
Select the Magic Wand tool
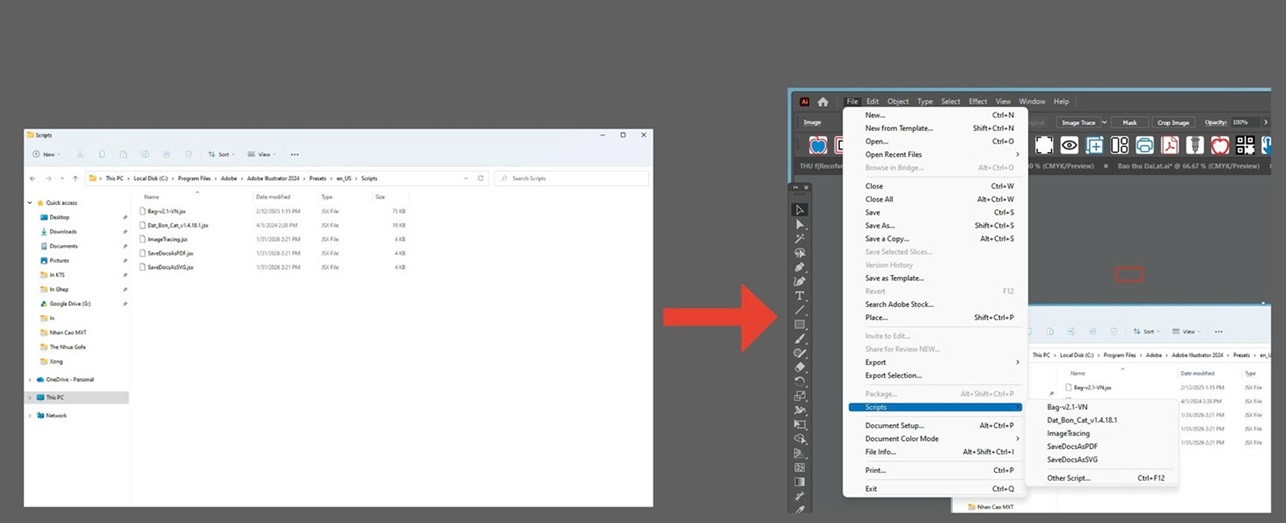800,239
